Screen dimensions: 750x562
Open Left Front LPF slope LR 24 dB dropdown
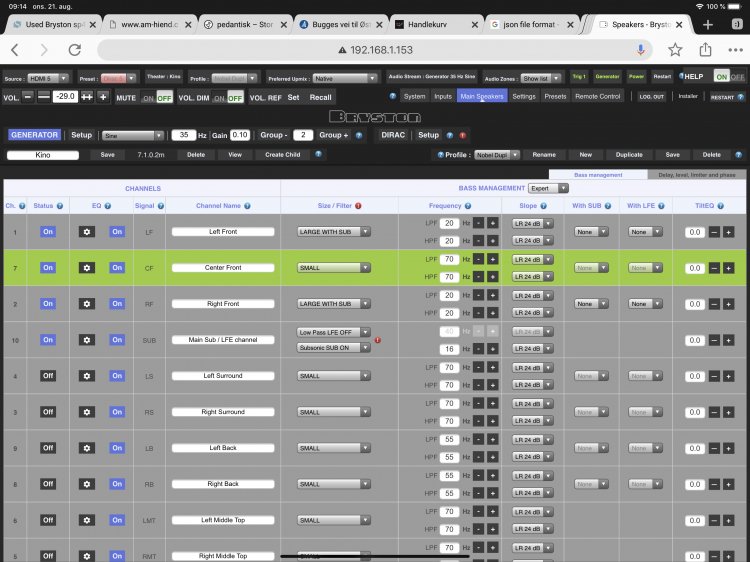tap(532, 223)
